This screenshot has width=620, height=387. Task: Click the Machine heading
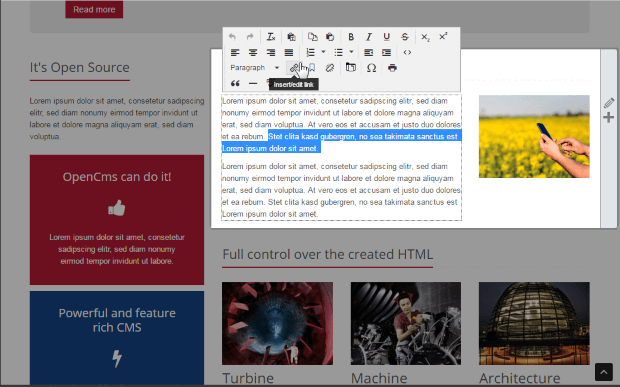pos(379,378)
